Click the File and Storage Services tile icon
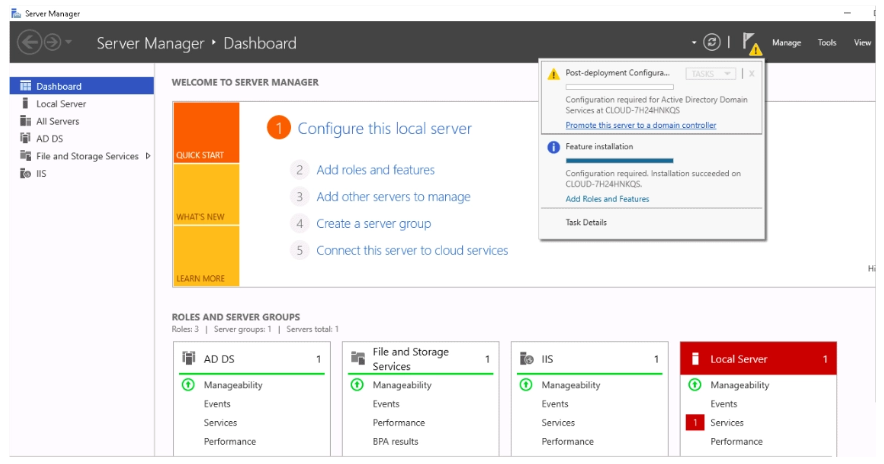 coord(358,358)
